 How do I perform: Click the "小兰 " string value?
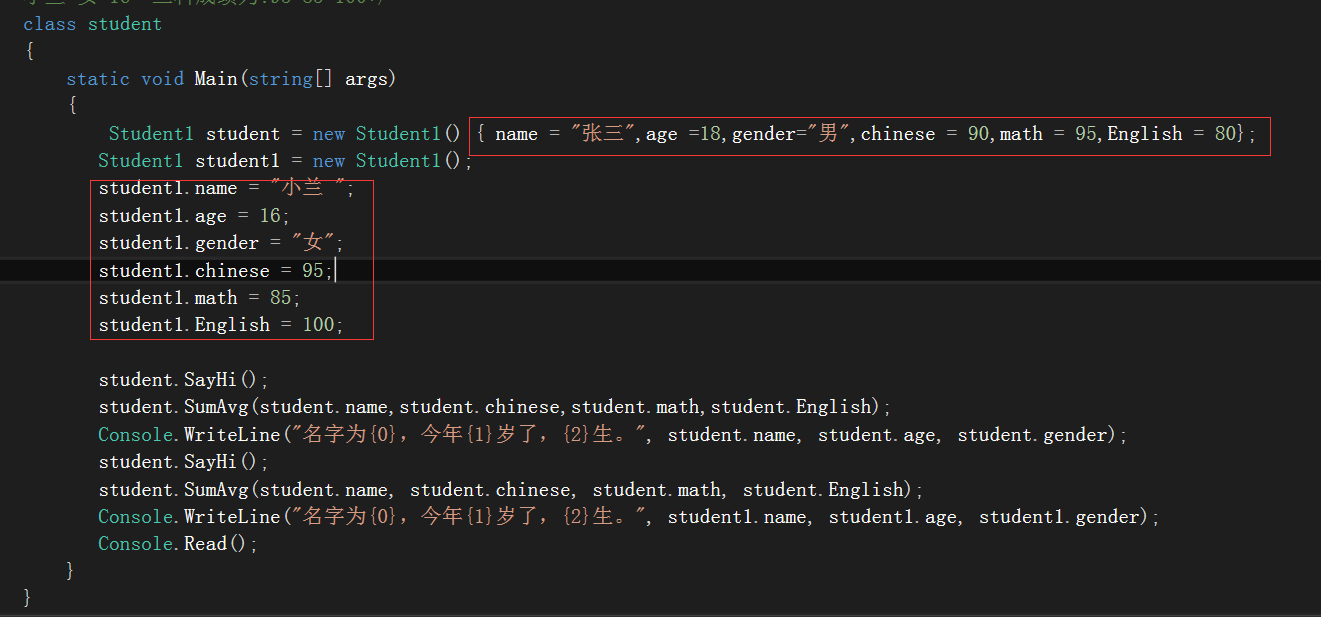coord(308,189)
